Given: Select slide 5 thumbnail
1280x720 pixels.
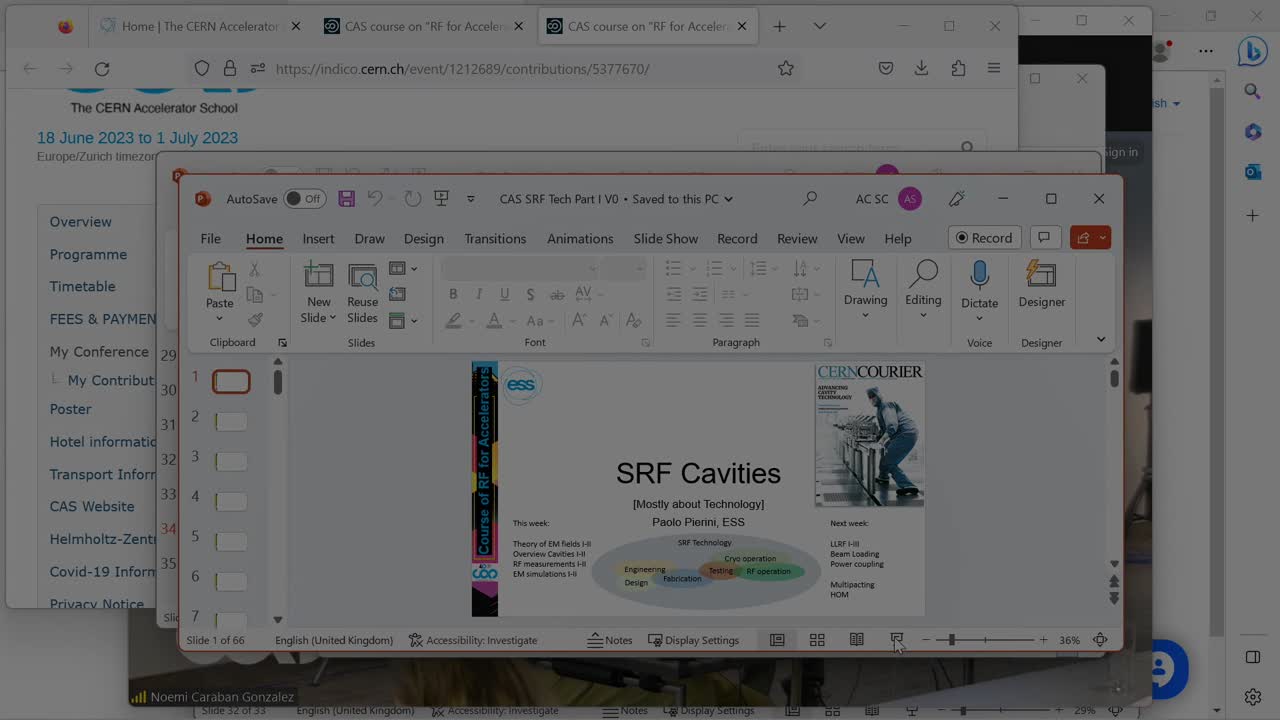Looking at the screenshot, I should click(231, 542).
